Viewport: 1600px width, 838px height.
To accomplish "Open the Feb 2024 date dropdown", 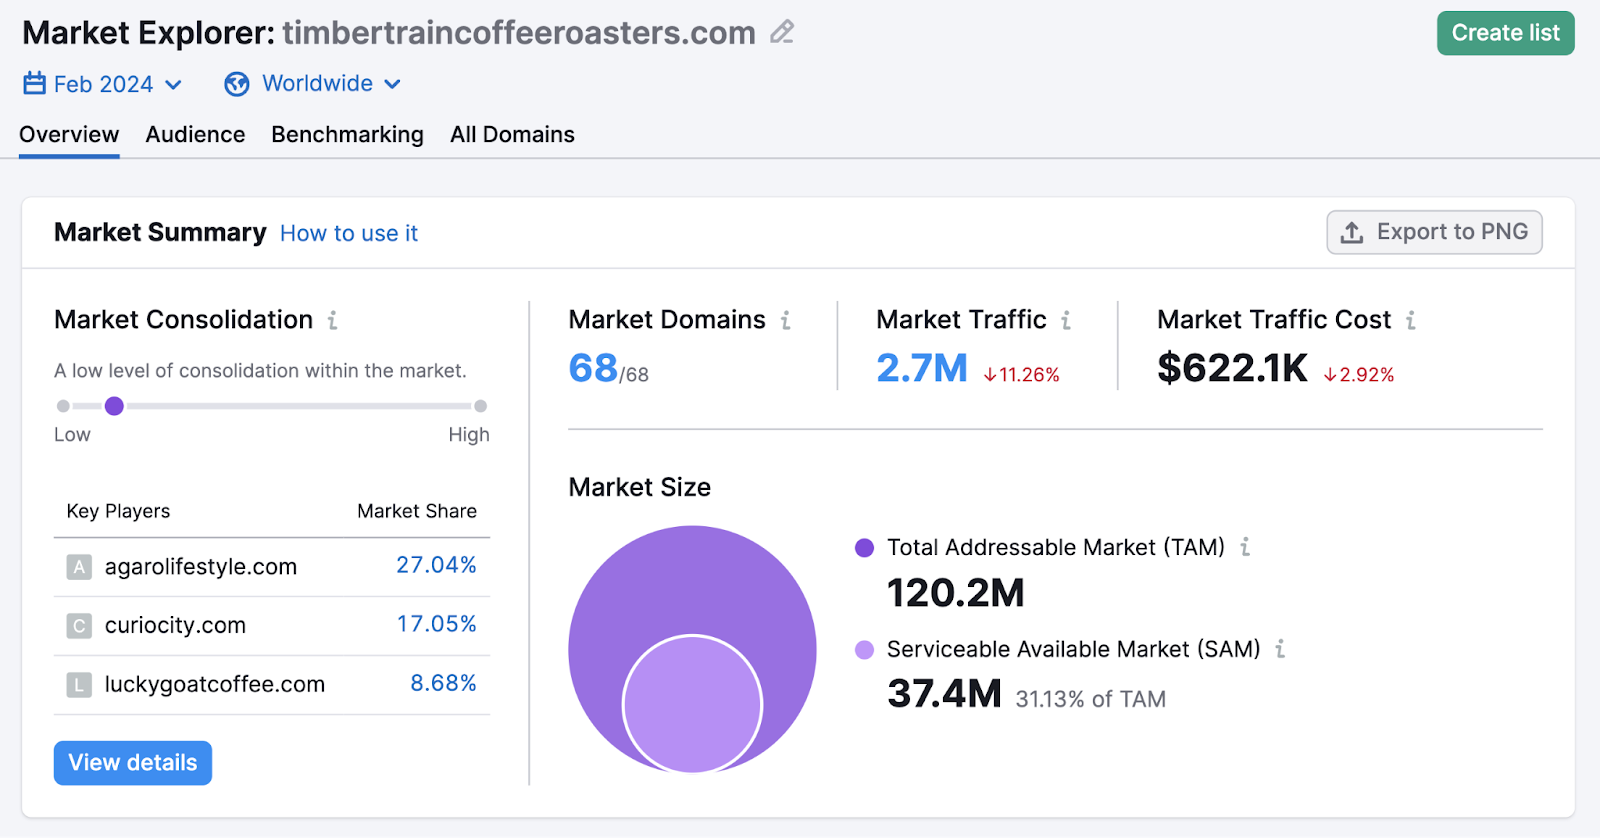I will (104, 84).
